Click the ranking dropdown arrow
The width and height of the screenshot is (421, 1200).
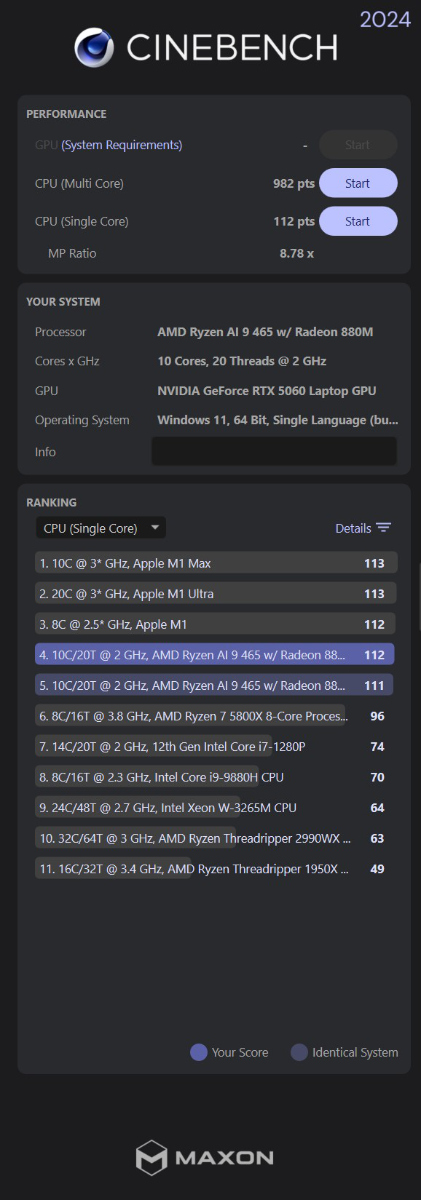point(155,528)
